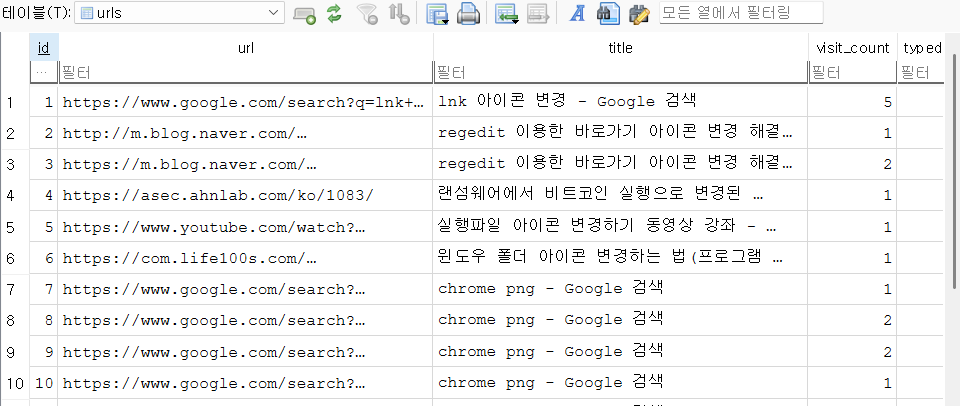Select the 'regedit 이용한 바로가기' title in row 2
Screen dimensions: 960x406
point(620,133)
